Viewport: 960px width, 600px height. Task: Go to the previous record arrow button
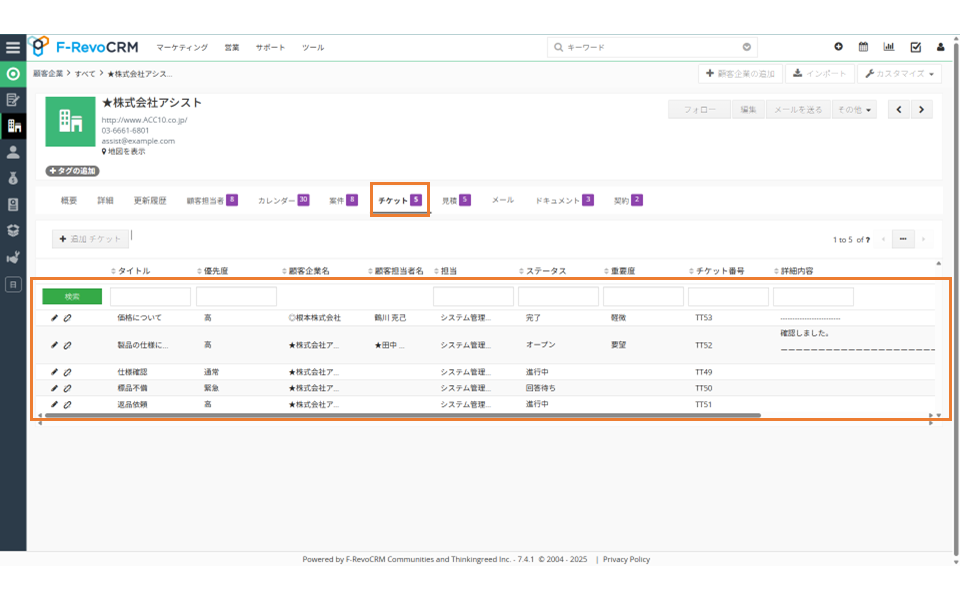(899, 110)
